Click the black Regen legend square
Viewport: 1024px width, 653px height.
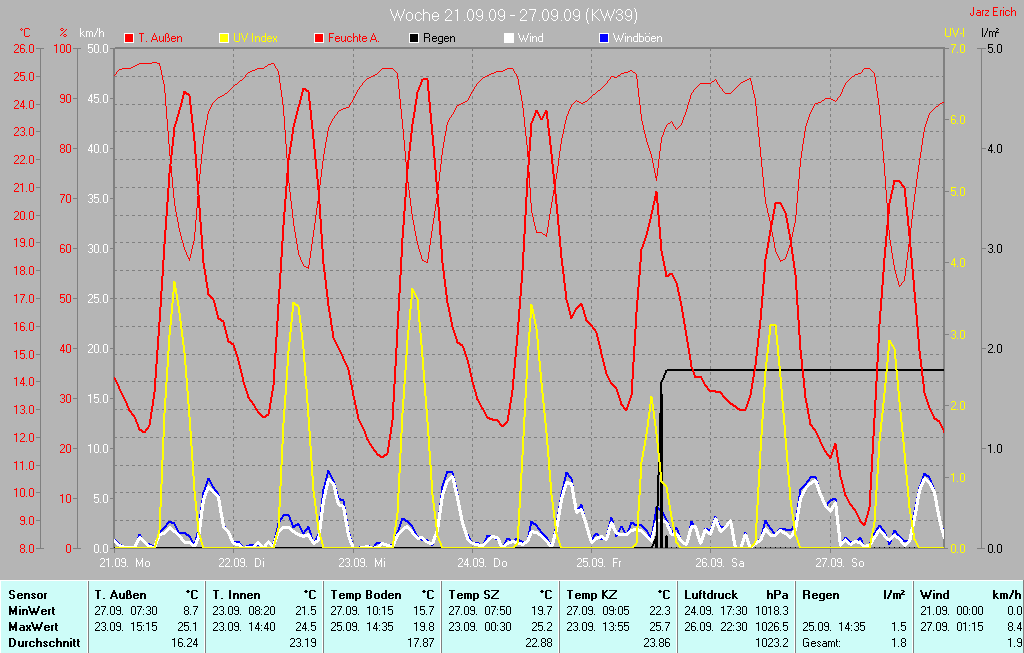click(x=414, y=38)
